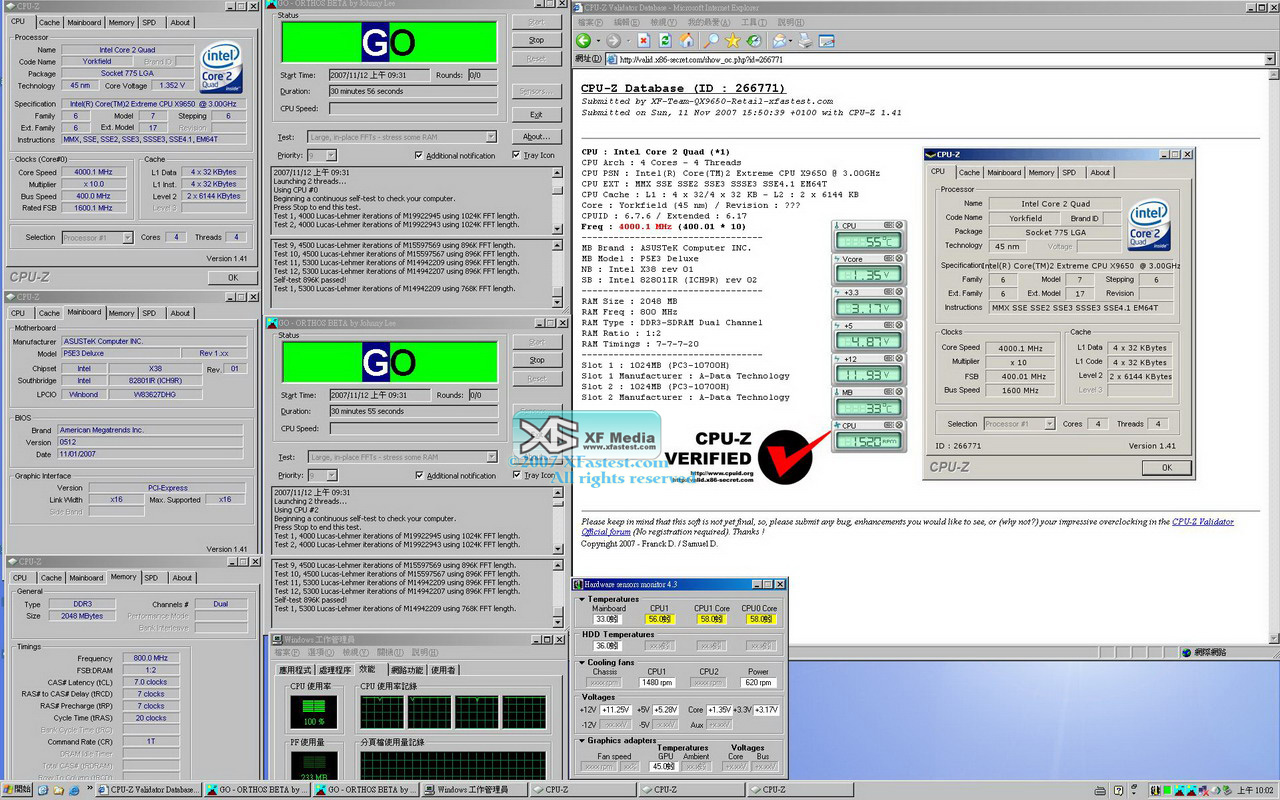Open the IE address bar dropdown arrow
This screenshot has height=800, width=1280.
coord(1270,59)
